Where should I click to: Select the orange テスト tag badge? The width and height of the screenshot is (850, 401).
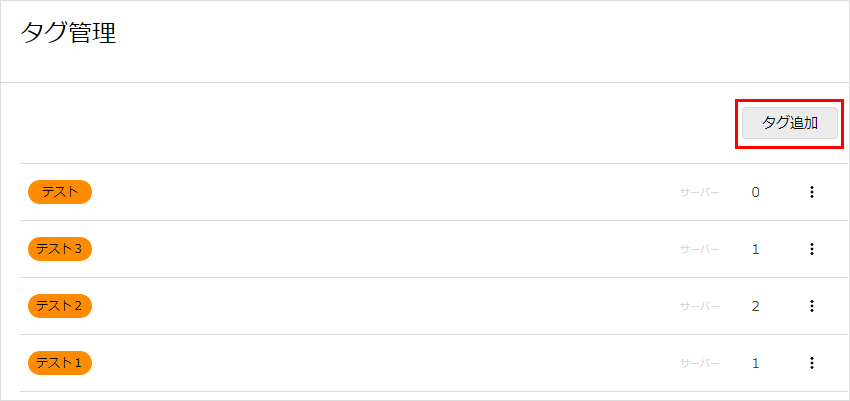(x=60, y=192)
